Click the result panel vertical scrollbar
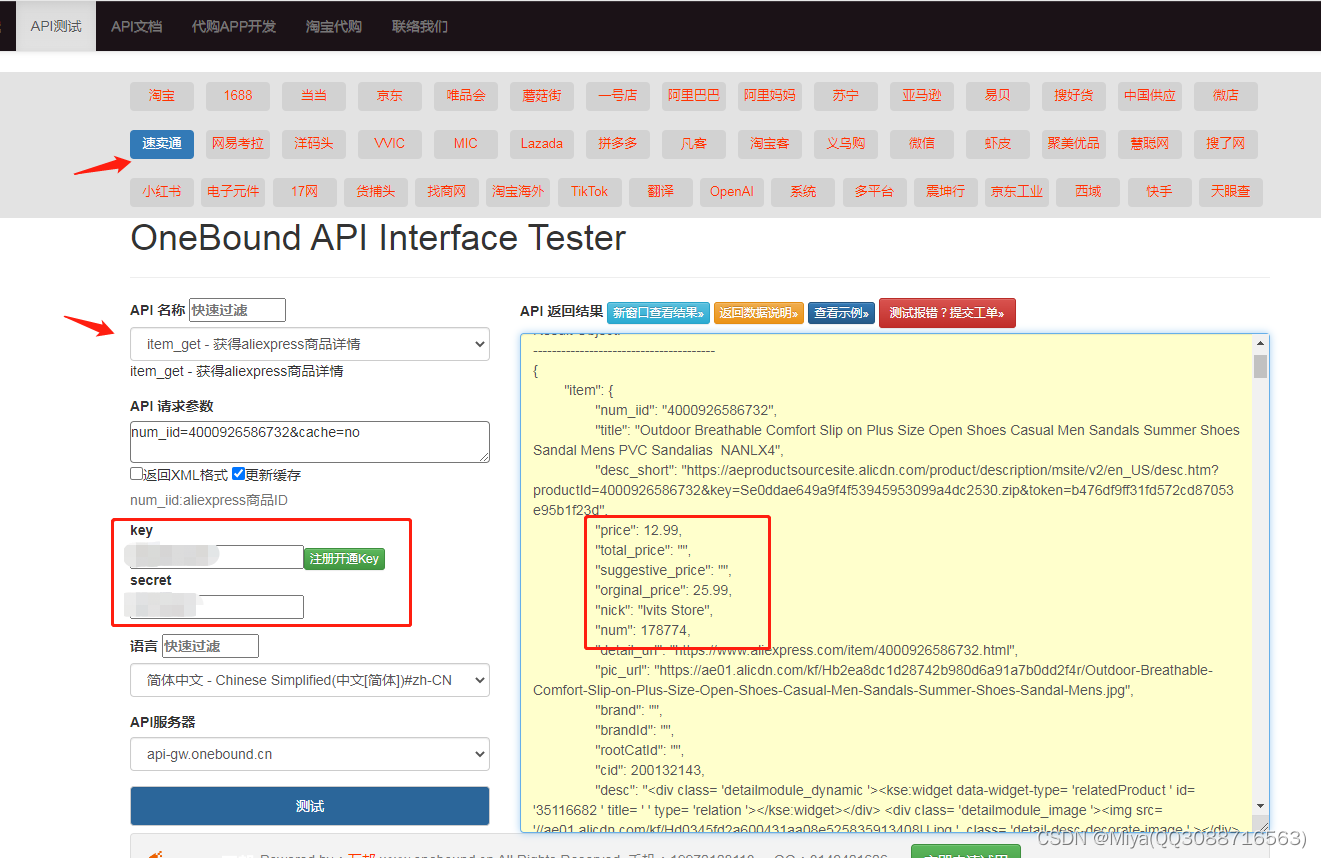1321x858 pixels. tap(1260, 575)
